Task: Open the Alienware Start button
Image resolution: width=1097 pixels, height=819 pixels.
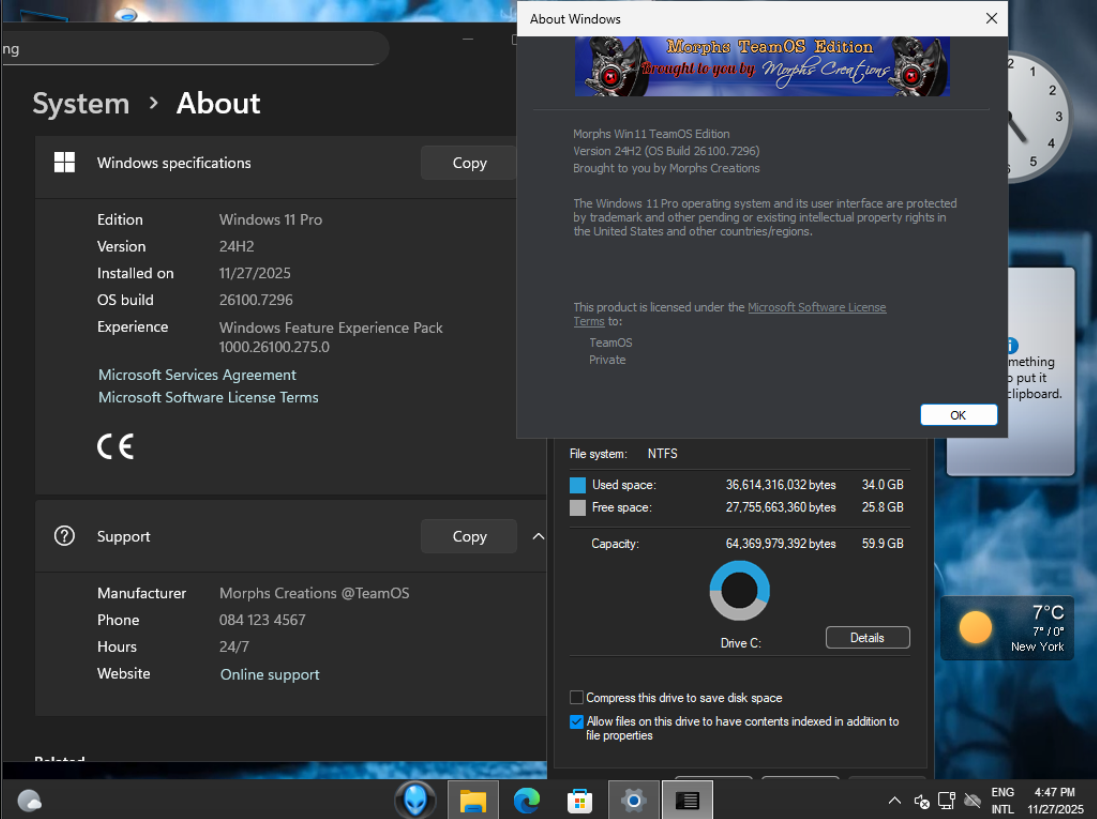Action: click(415, 800)
